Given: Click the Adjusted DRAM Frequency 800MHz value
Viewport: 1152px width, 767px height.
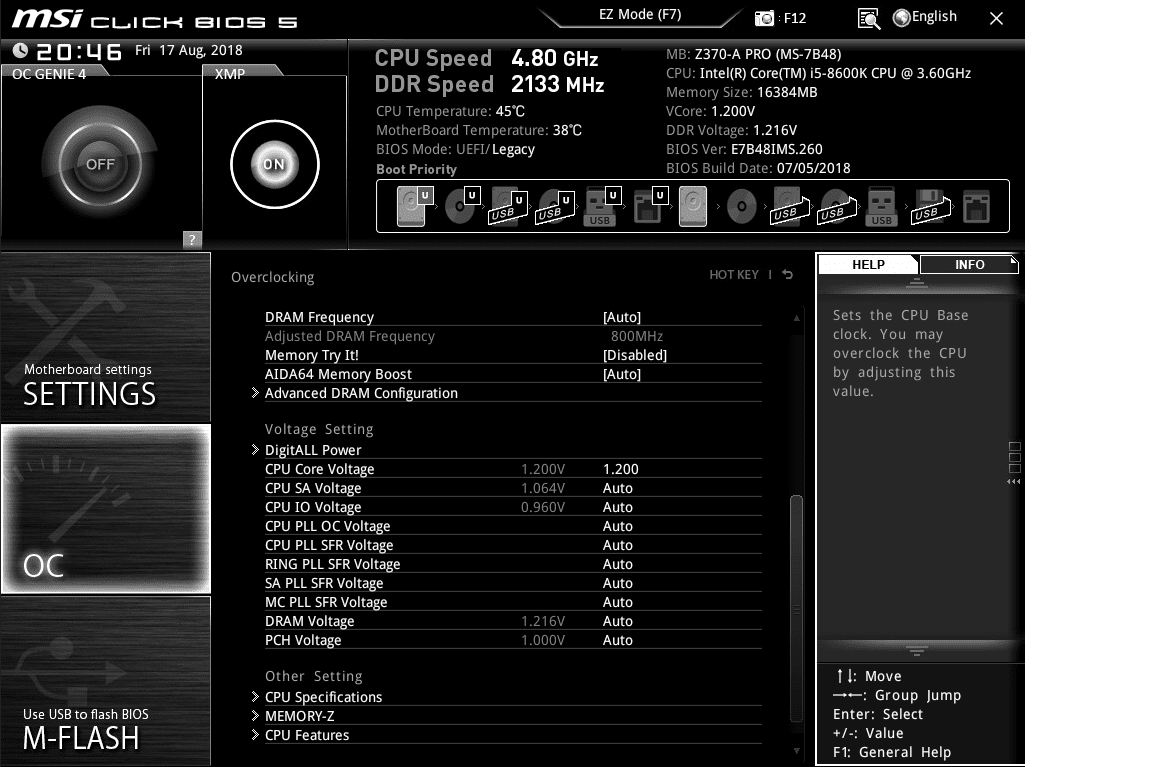Looking at the screenshot, I should [636, 336].
